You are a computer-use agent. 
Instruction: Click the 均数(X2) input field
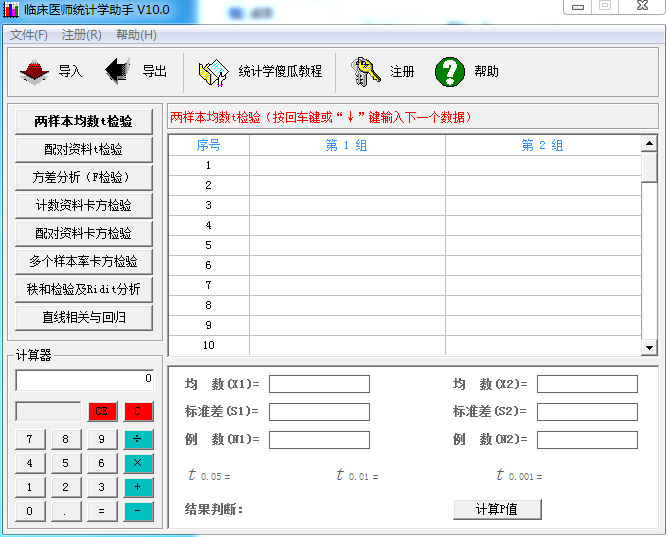587,384
